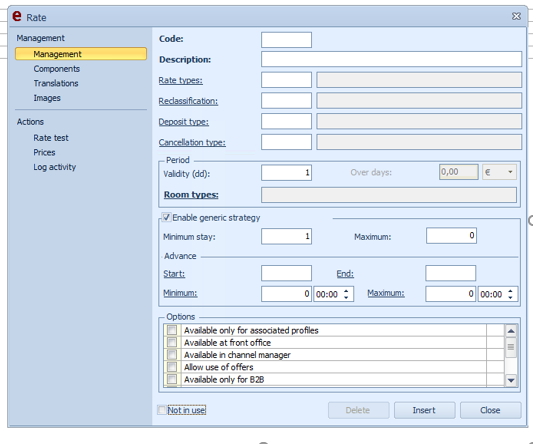Open the Rate test action
This screenshot has height=444, width=533.
(51, 138)
